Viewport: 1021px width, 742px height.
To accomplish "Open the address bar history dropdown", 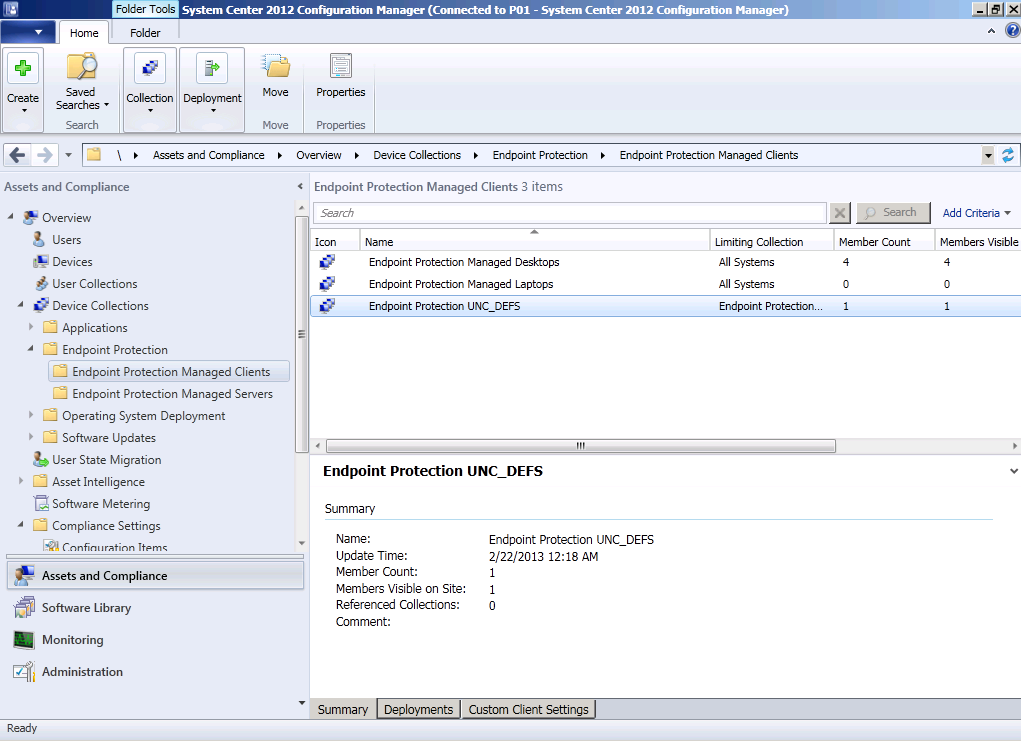I will coord(988,155).
